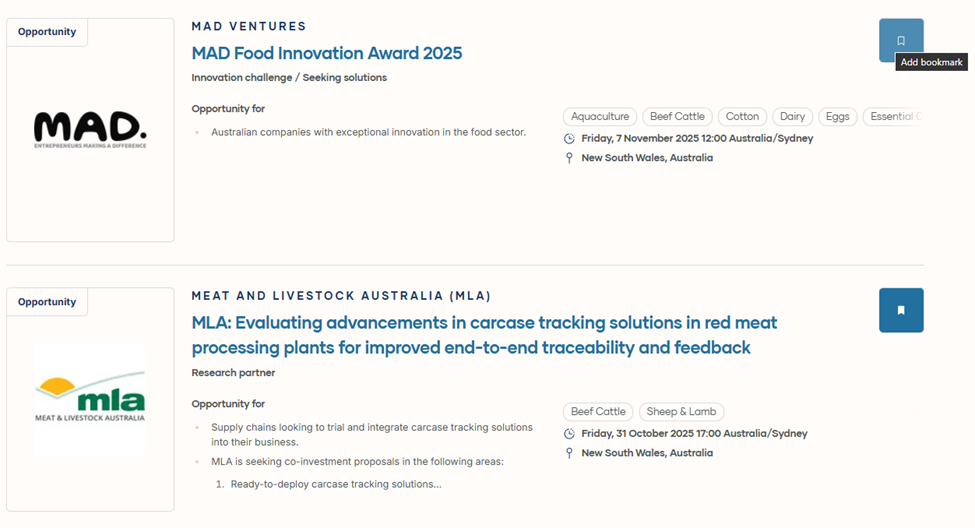This screenshot has height=528, width=975.
Task: Click clock icon beside 7 November 2025 date
Action: pos(569,139)
